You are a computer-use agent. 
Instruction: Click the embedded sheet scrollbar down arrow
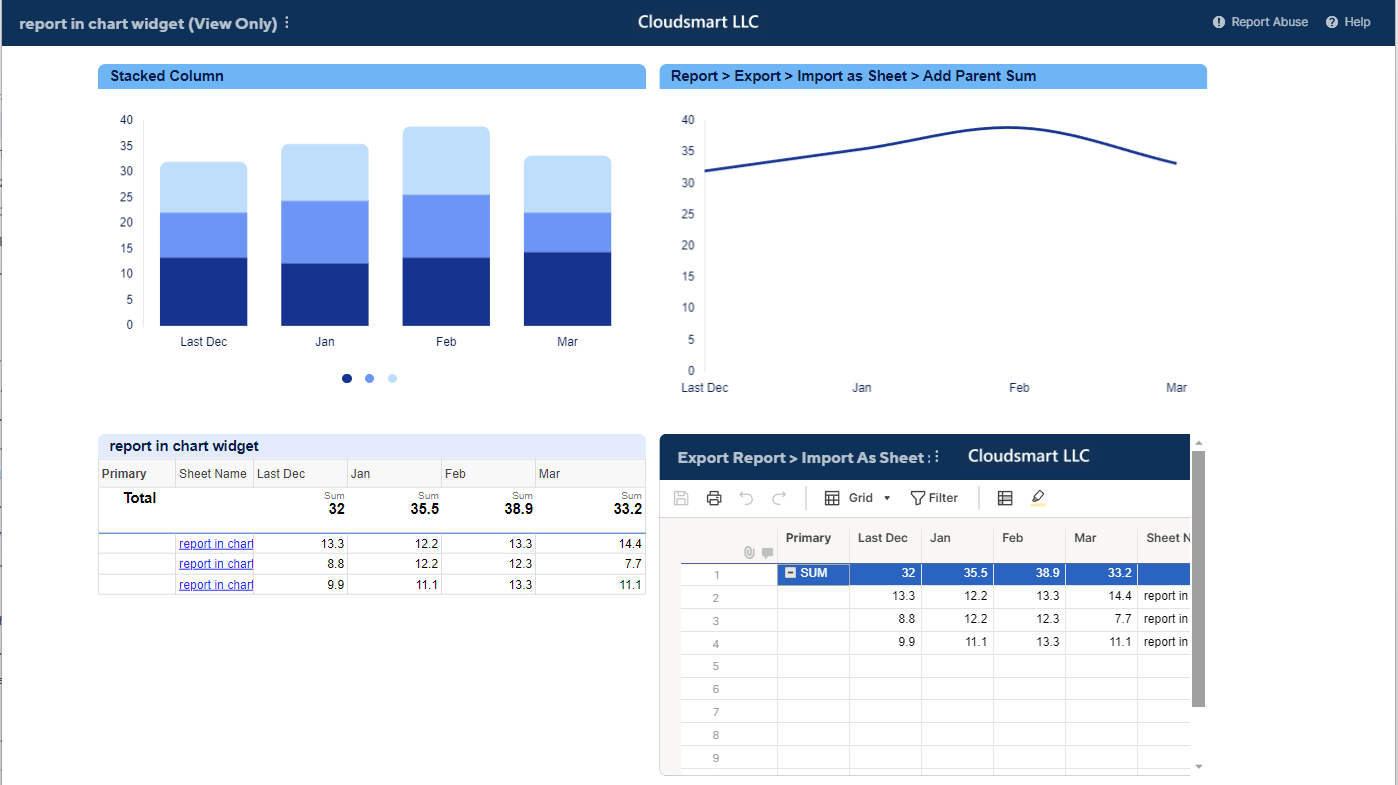pos(1198,767)
